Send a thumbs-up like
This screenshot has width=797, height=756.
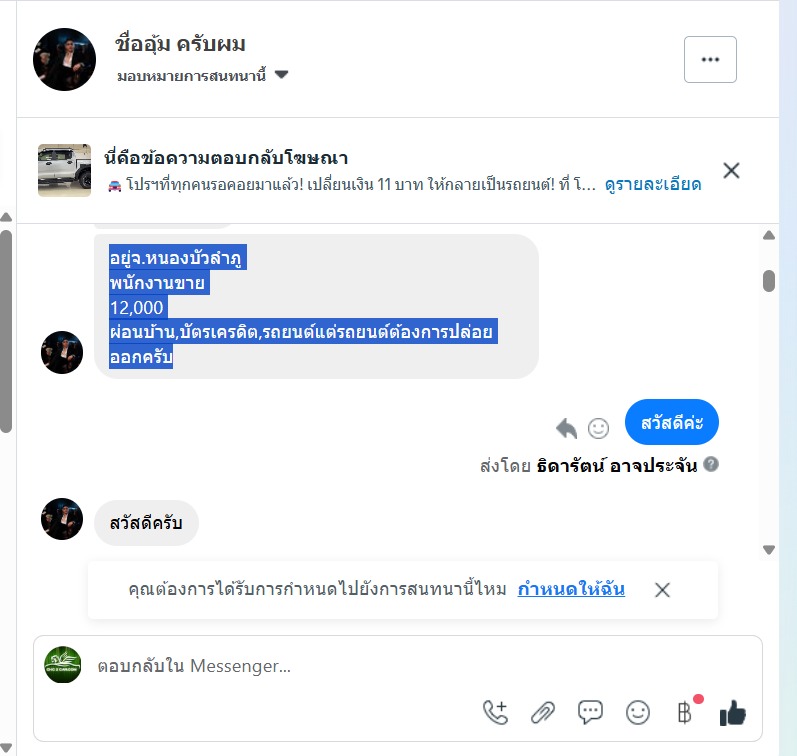click(x=732, y=712)
